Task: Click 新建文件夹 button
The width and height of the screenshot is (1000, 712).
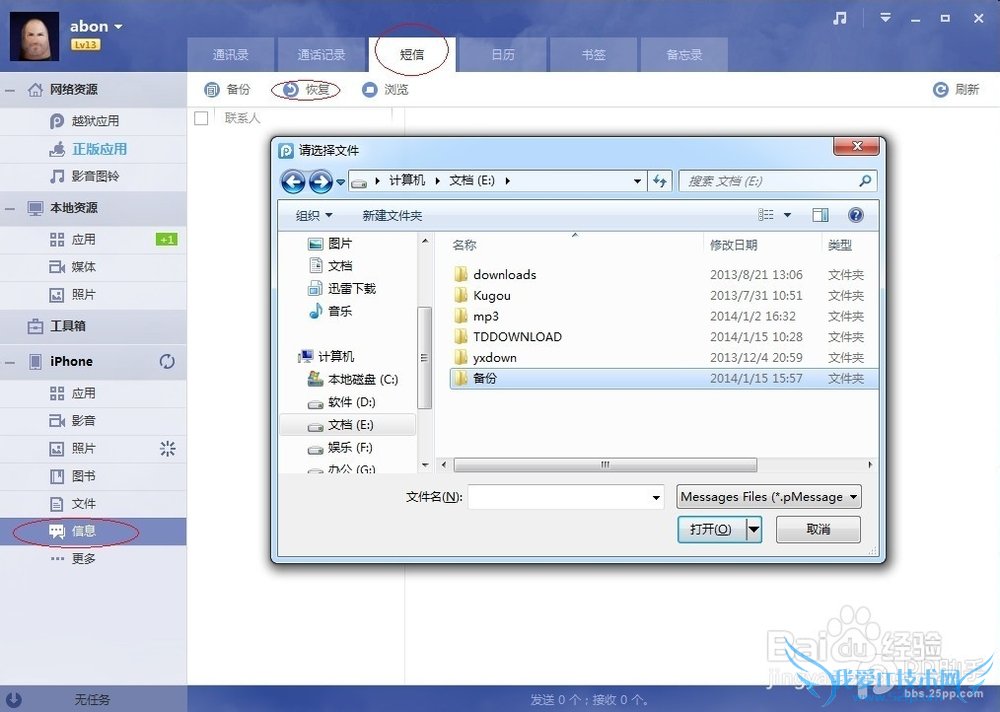Action: pos(392,216)
